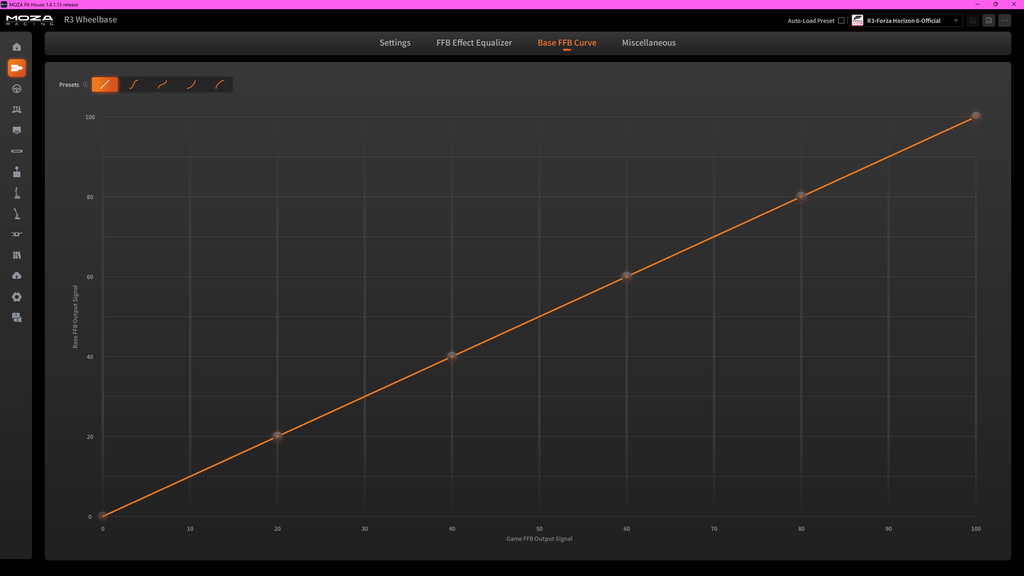Select the inverted S-curve FFB preset
Viewport: 1024px width, 576px height.
click(162, 84)
